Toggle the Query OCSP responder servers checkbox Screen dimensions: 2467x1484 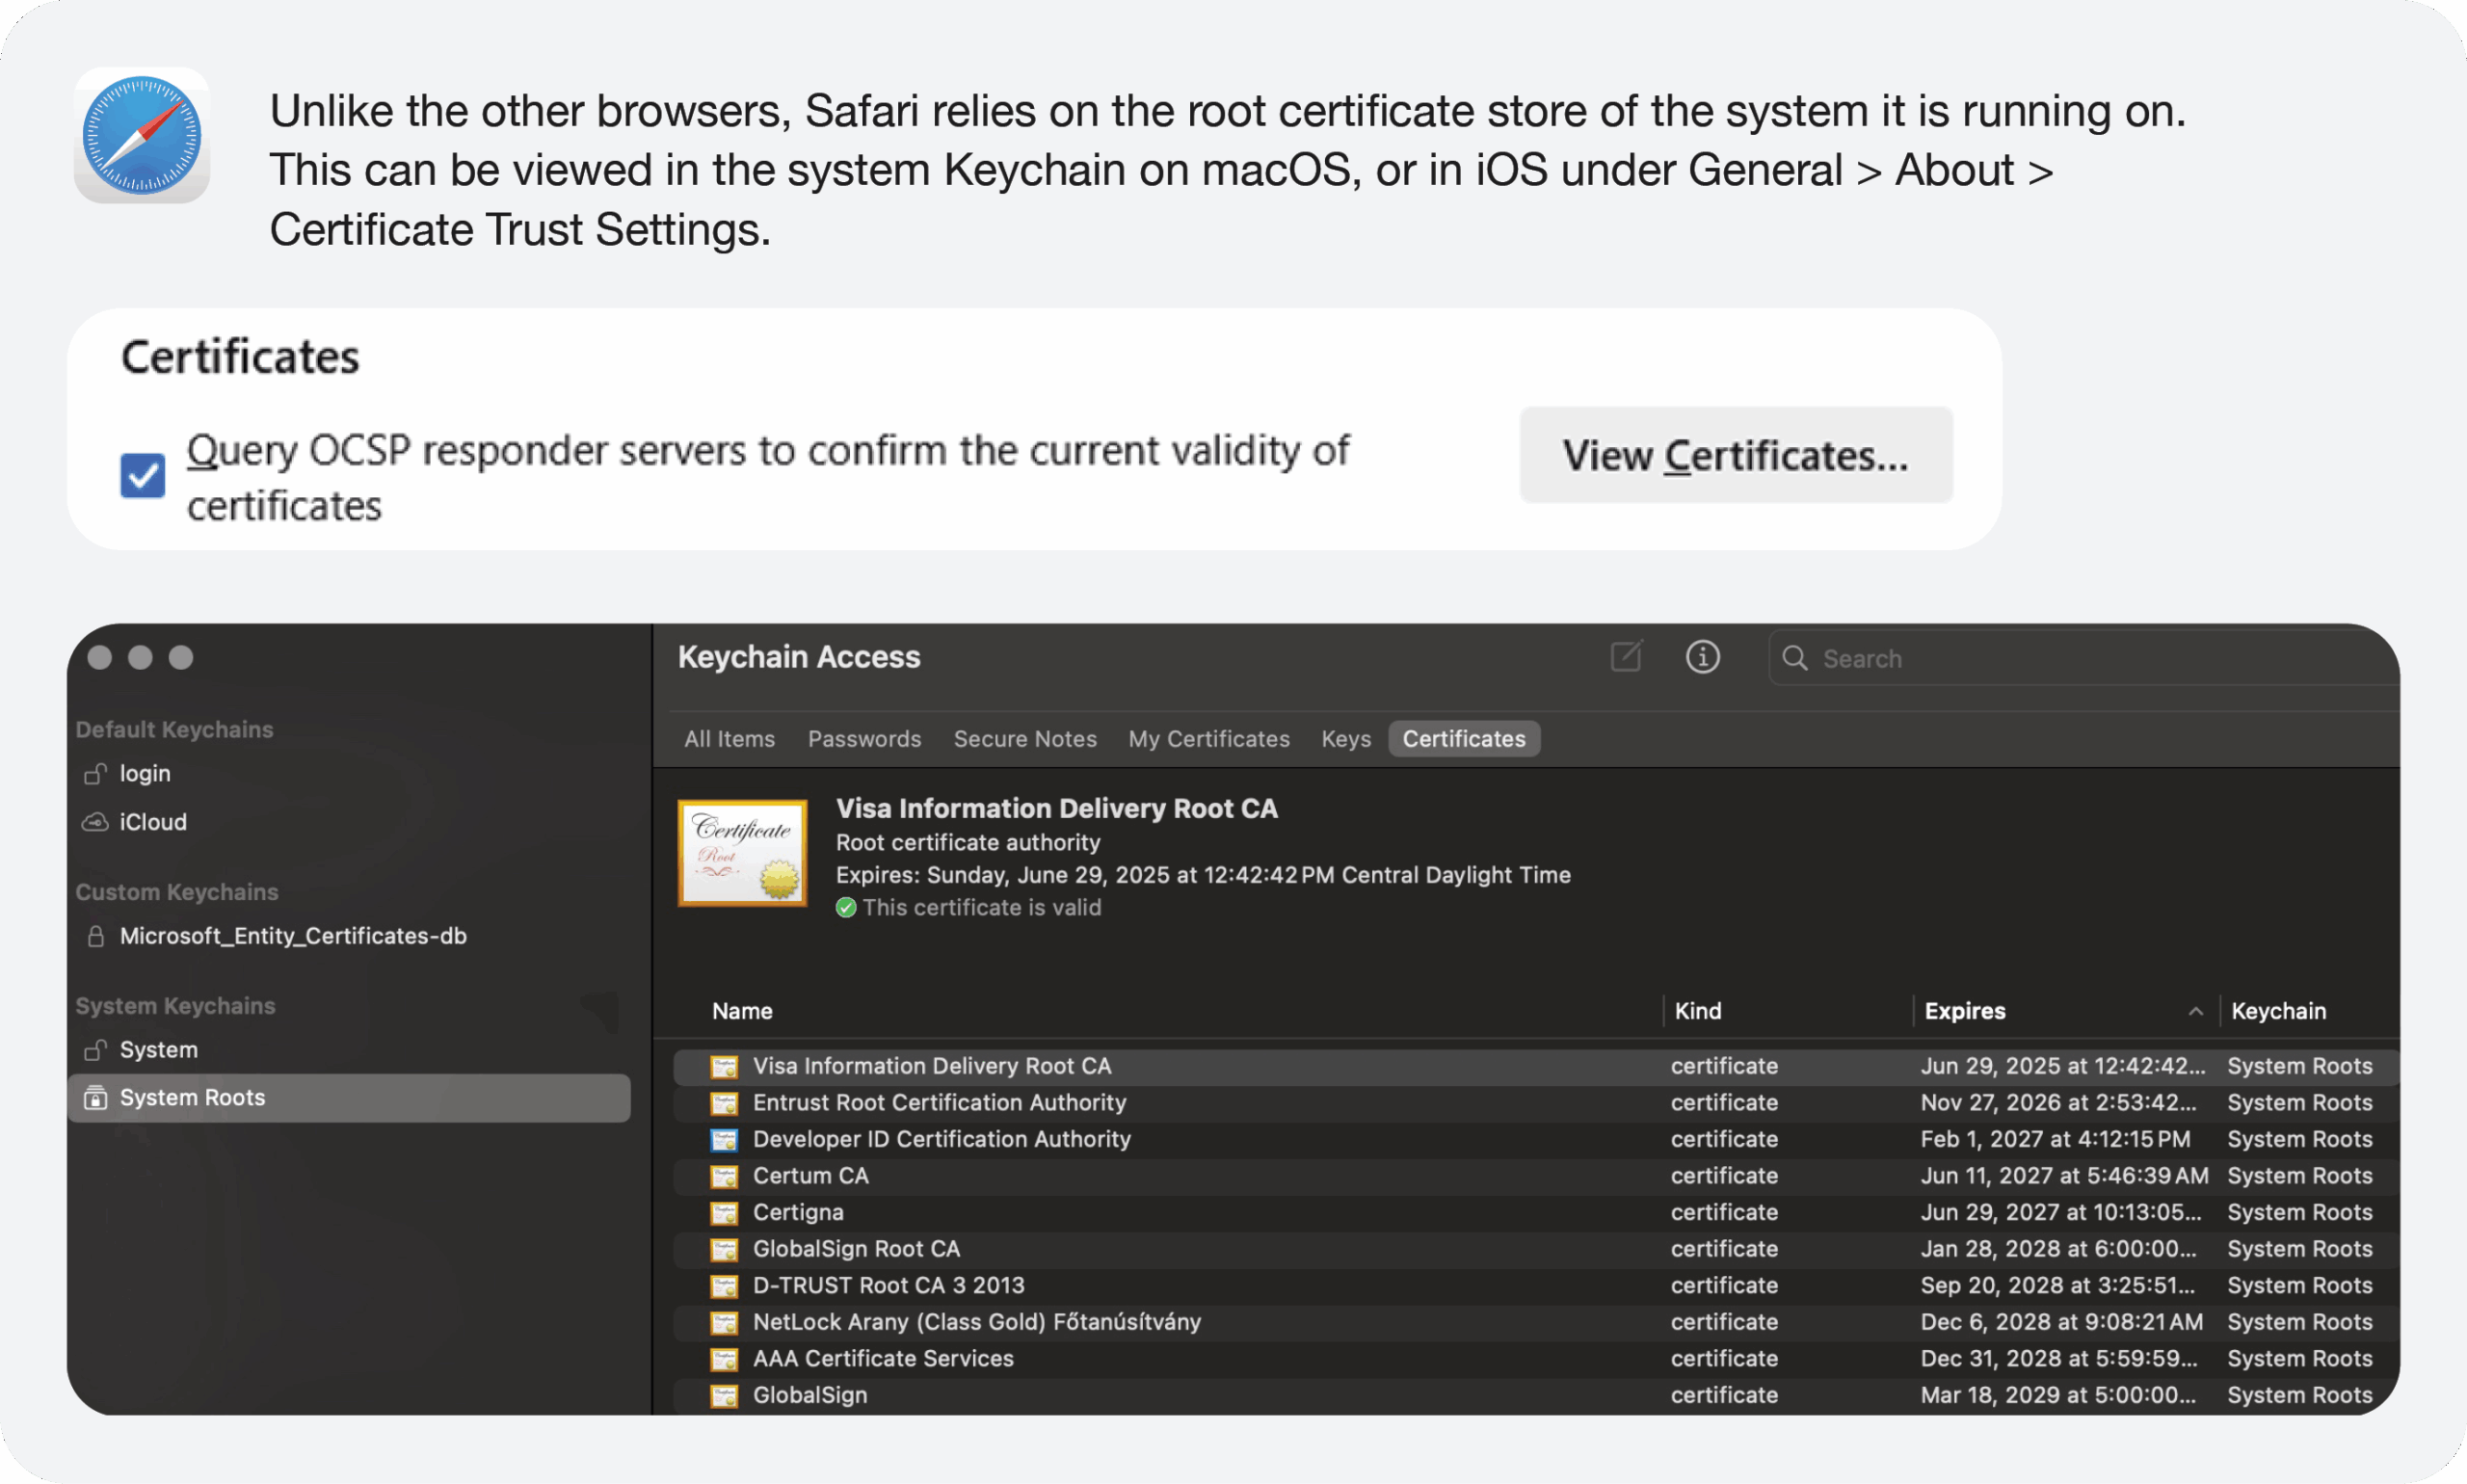point(142,475)
